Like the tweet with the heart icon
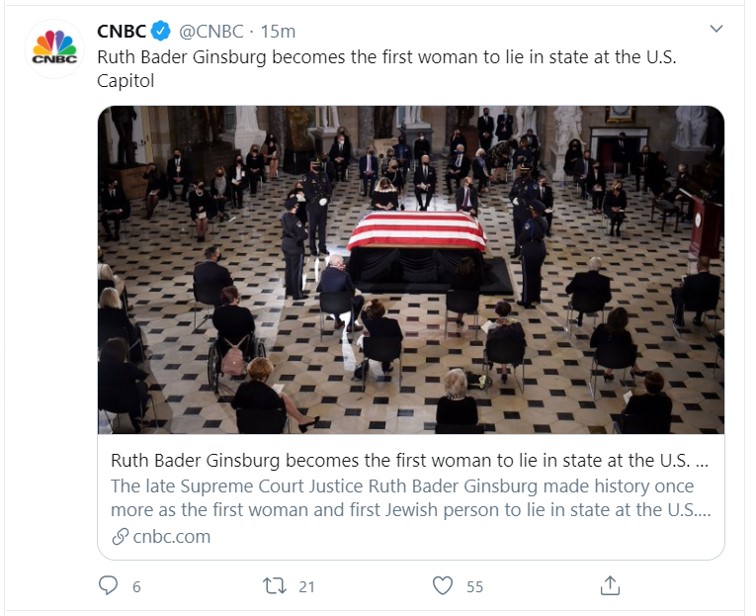This screenshot has height=616, width=756. (x=443, y=585)
